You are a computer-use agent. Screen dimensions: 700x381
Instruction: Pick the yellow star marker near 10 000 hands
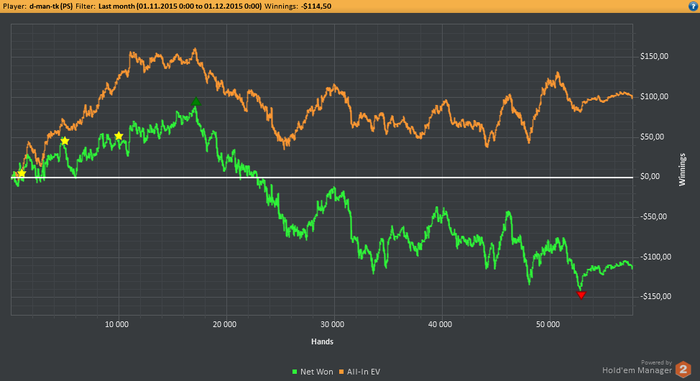[x=118, y=136]
